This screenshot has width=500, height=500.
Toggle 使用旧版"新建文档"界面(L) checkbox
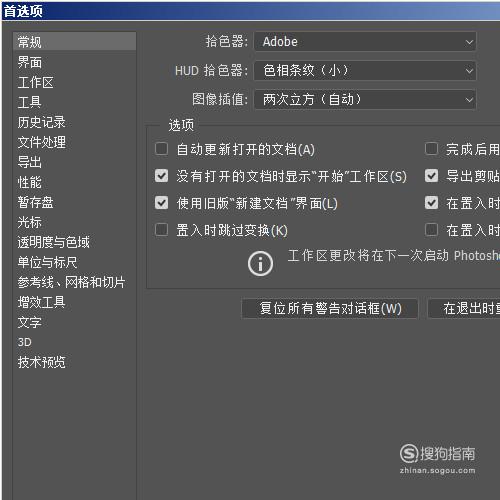pyautogui.click(x=162, y=203)
